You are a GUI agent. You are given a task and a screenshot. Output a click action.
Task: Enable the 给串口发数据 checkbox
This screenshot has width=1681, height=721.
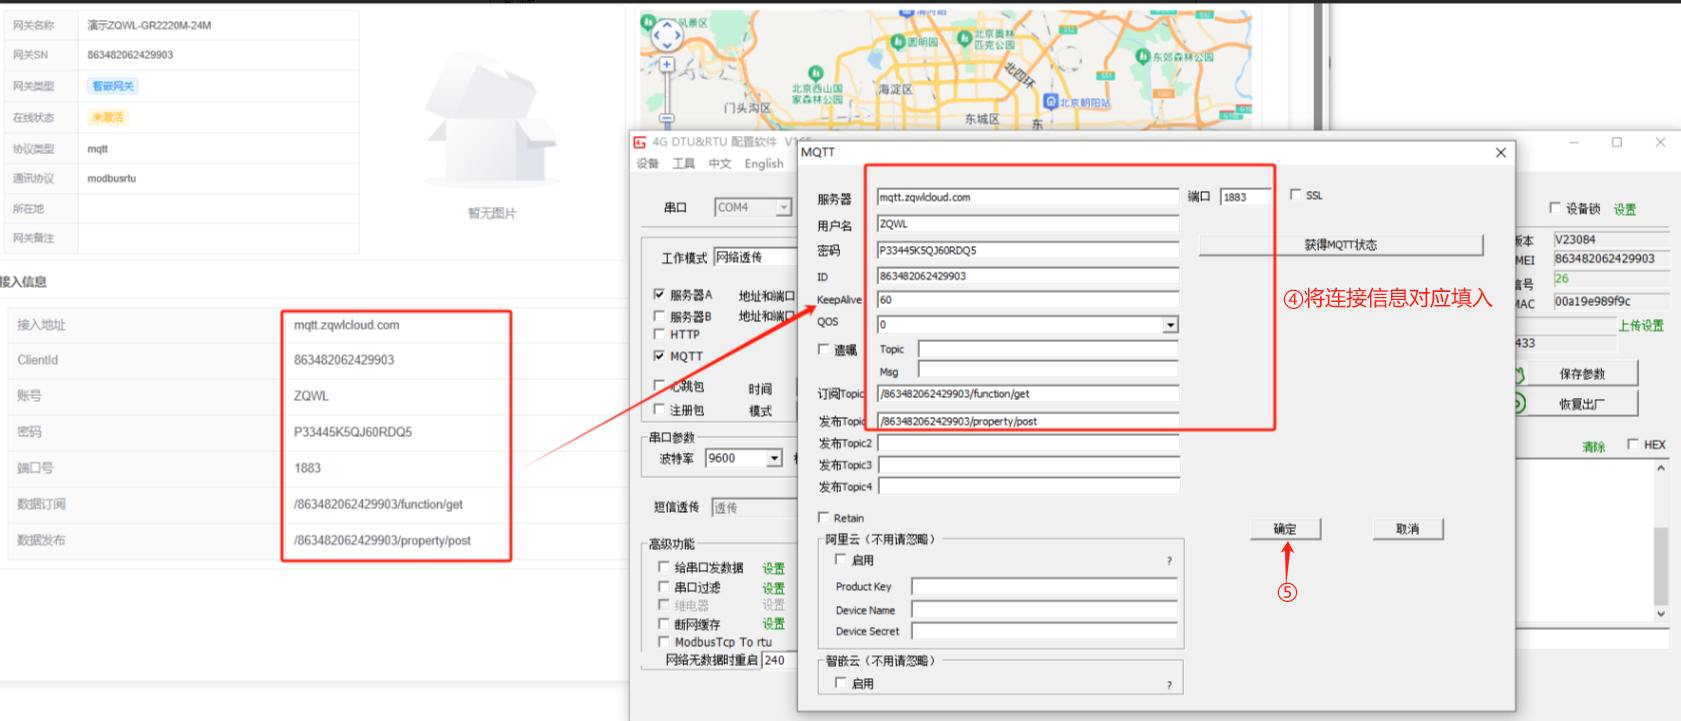[x=663, y=567]
